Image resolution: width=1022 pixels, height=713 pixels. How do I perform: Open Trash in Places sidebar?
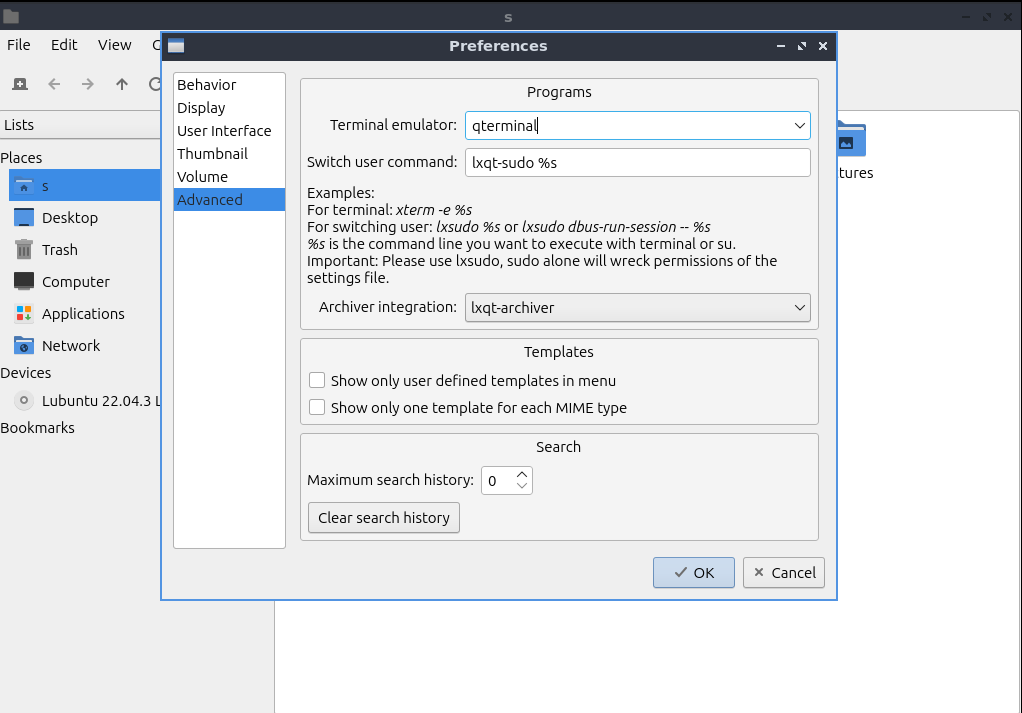pyautogui.click(x=59, y=250)
